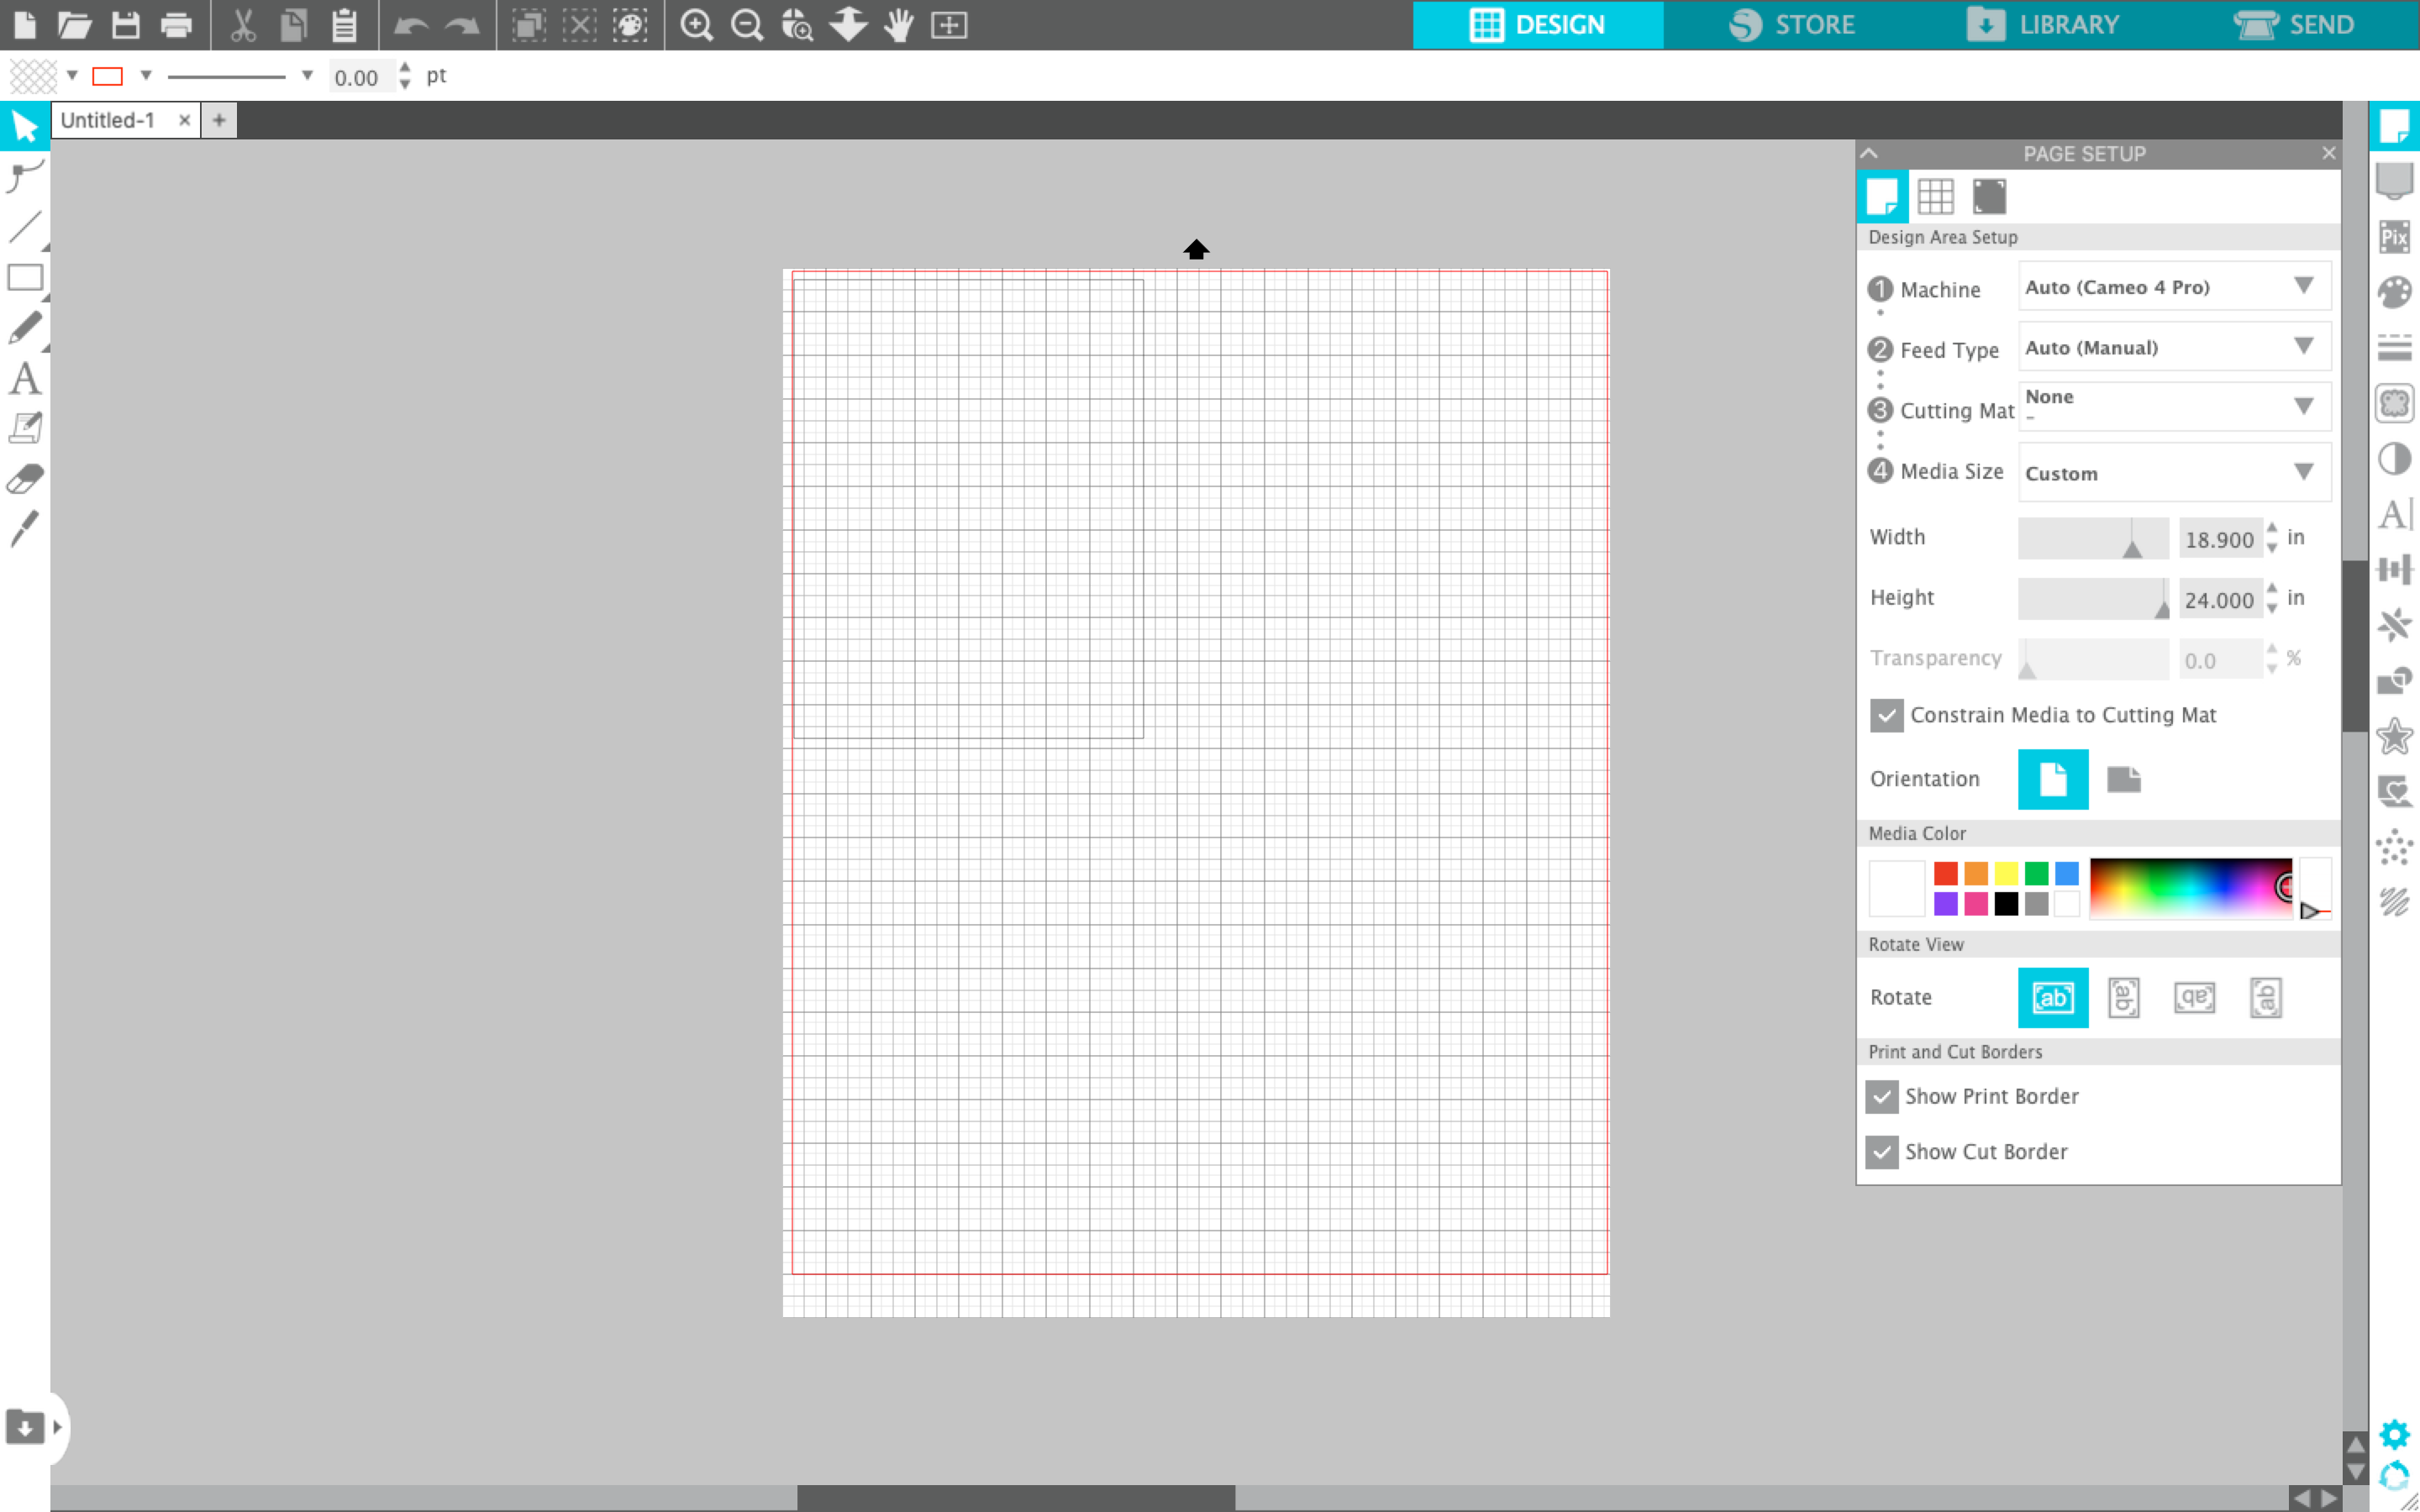Image resolution: width=2420 pixels, height=1512 pixels.
Task: Select the Freehand drawing tool
Action: pos(24,328)
